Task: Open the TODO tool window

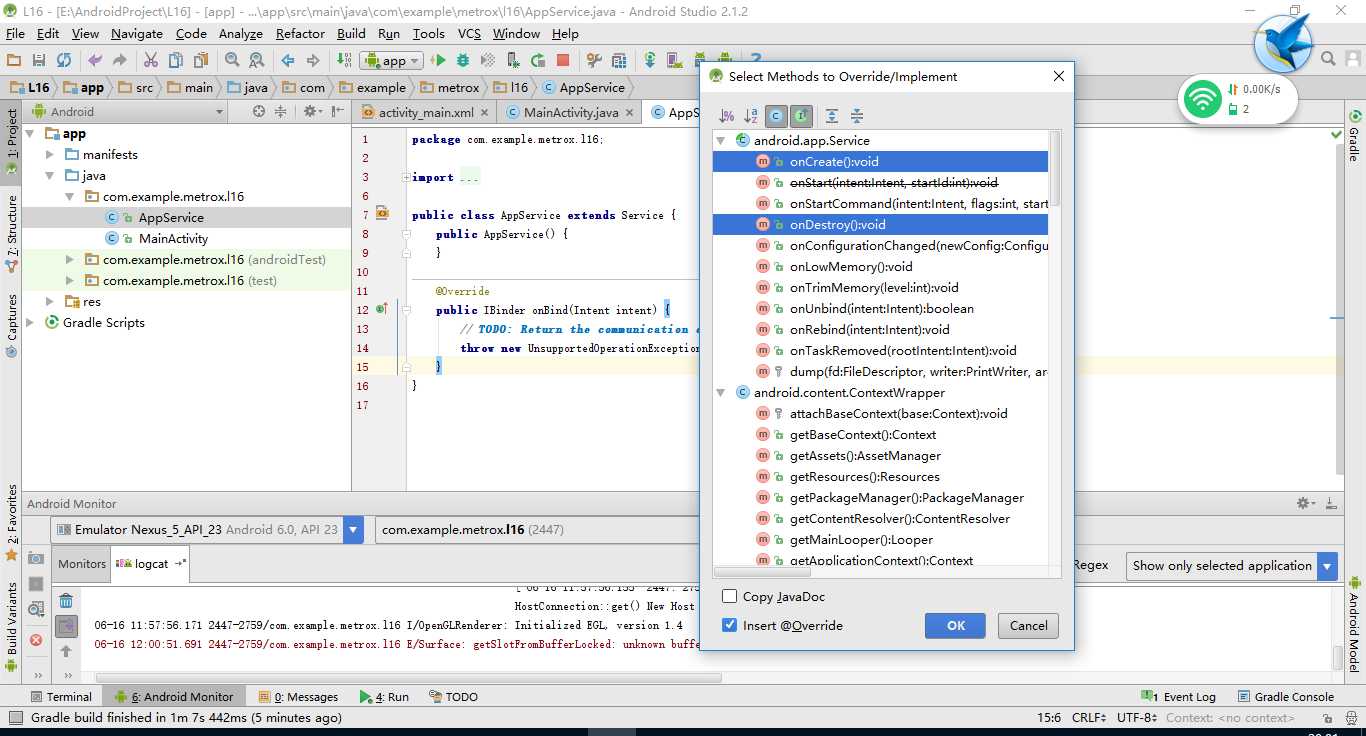Action: click(x=453, y=696)
